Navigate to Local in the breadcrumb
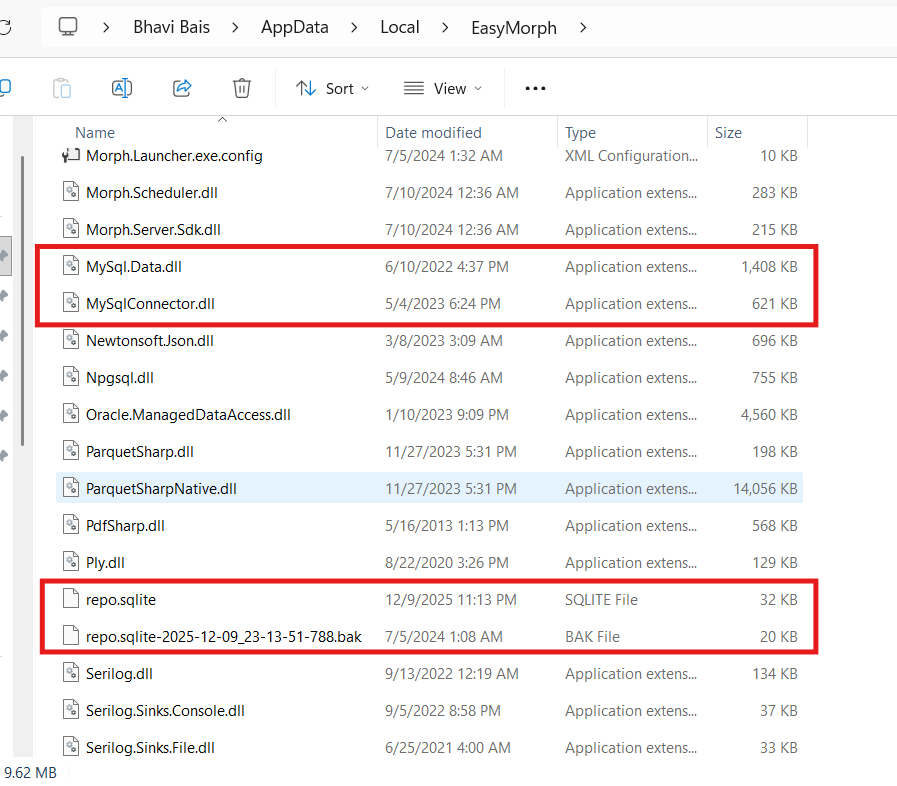 (399, 27)
